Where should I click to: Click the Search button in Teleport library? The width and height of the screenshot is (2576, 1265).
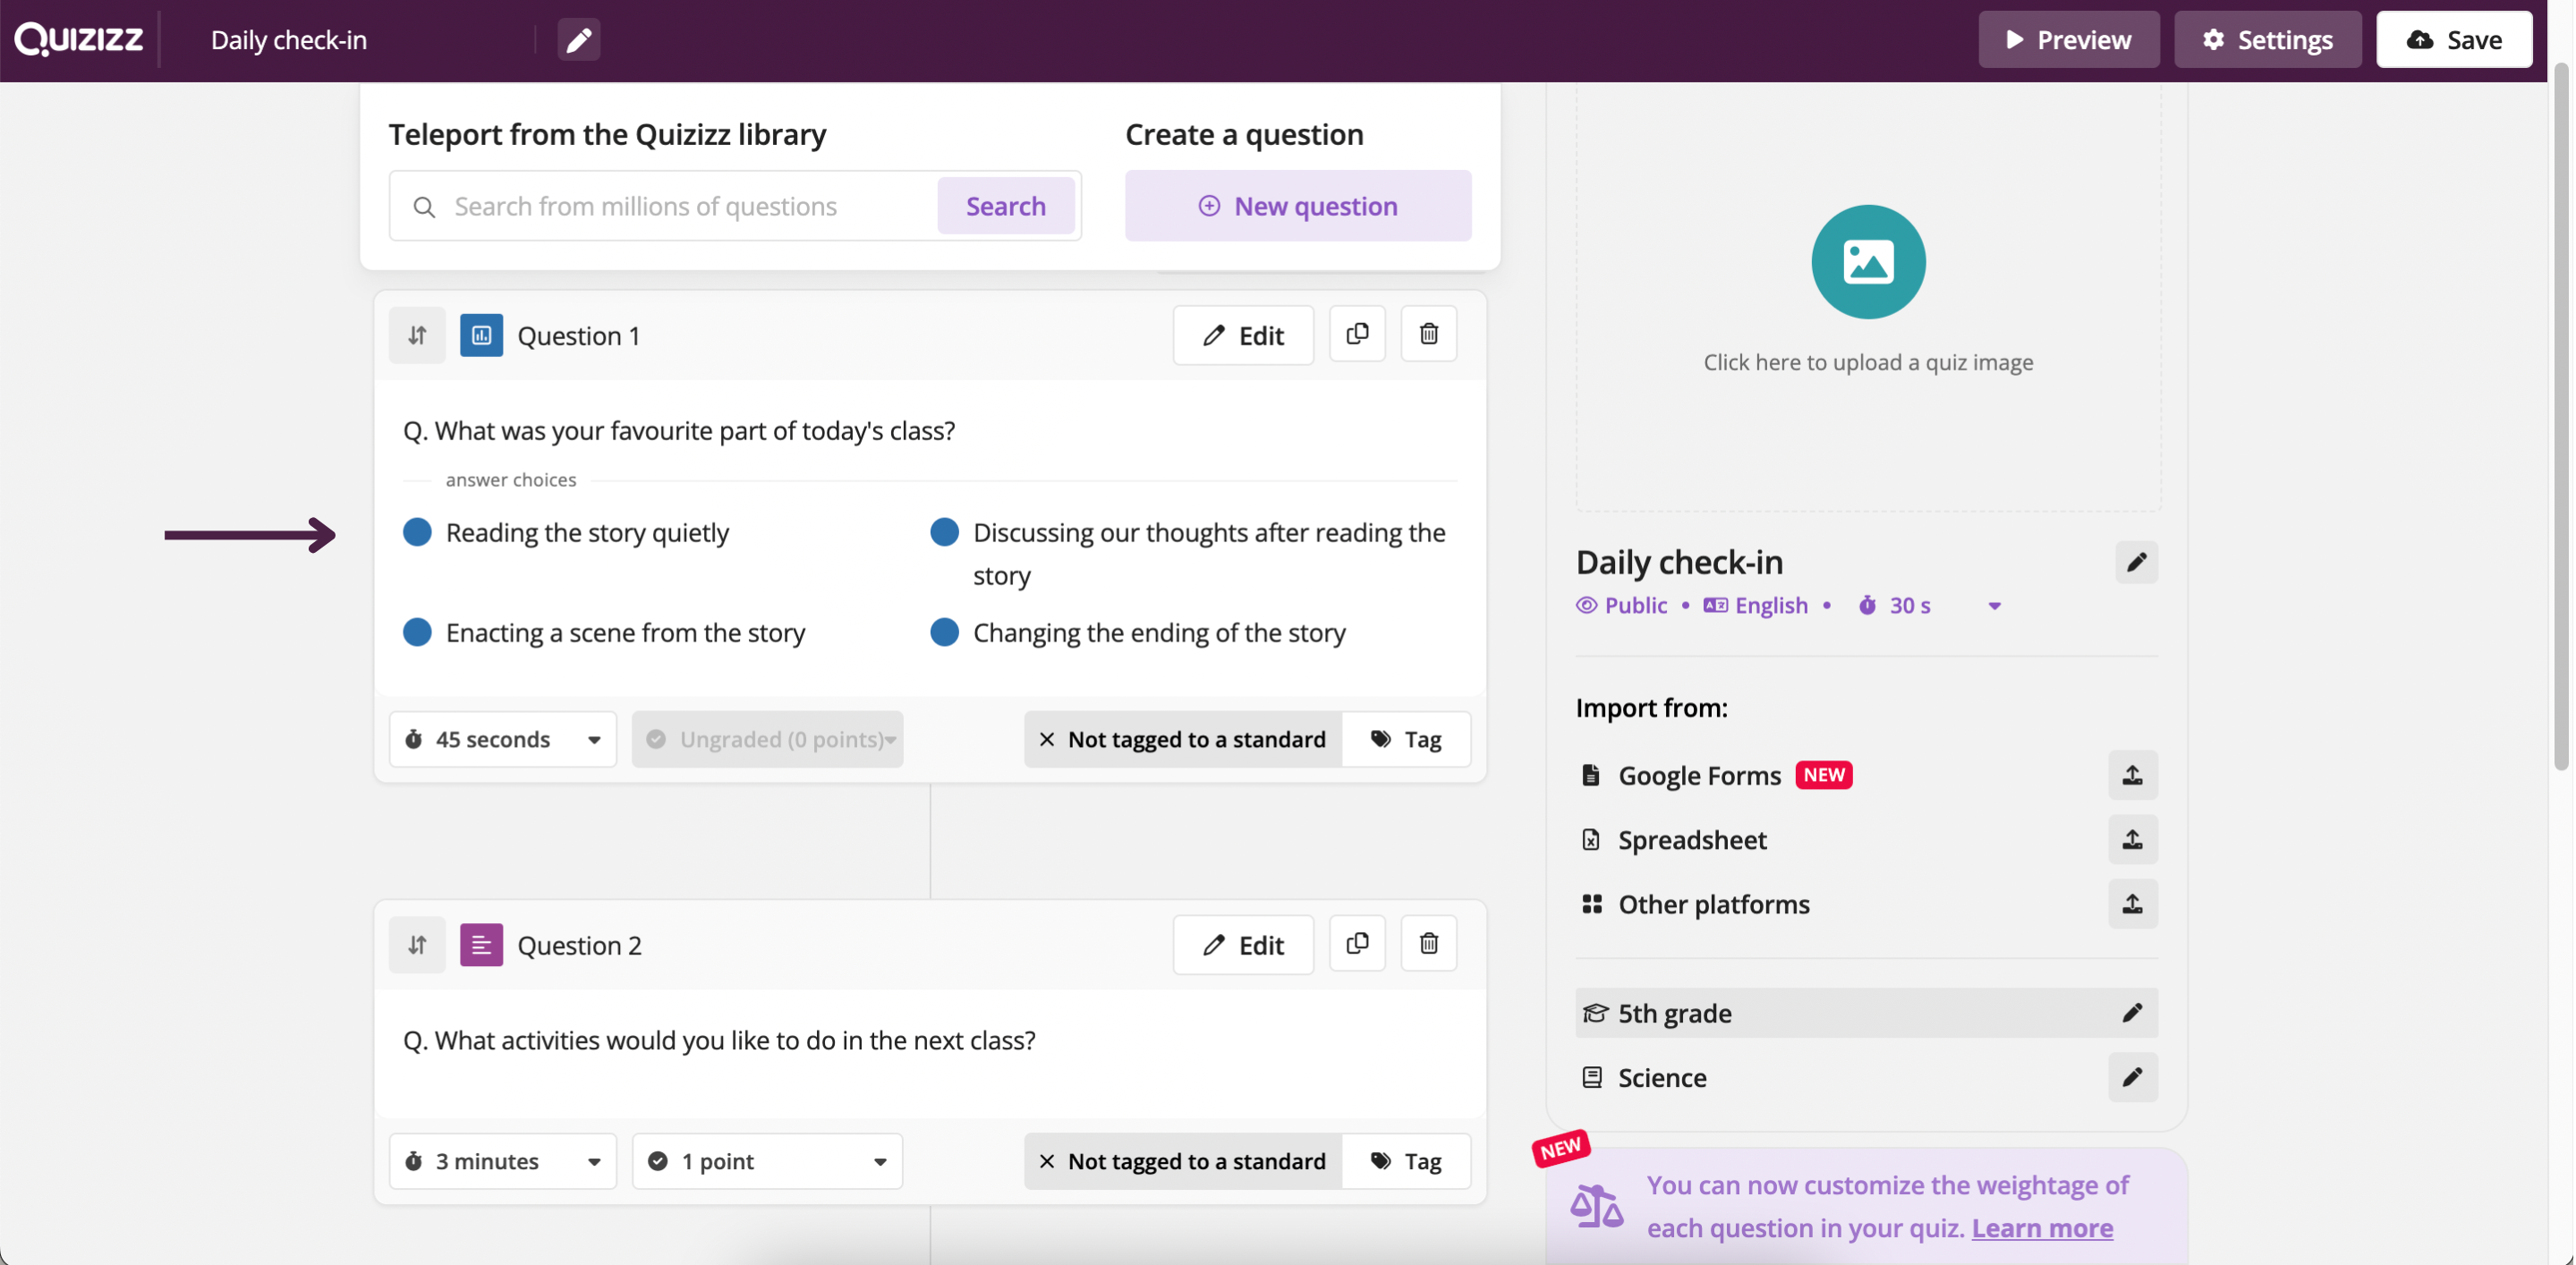(x=1006, y=204)
